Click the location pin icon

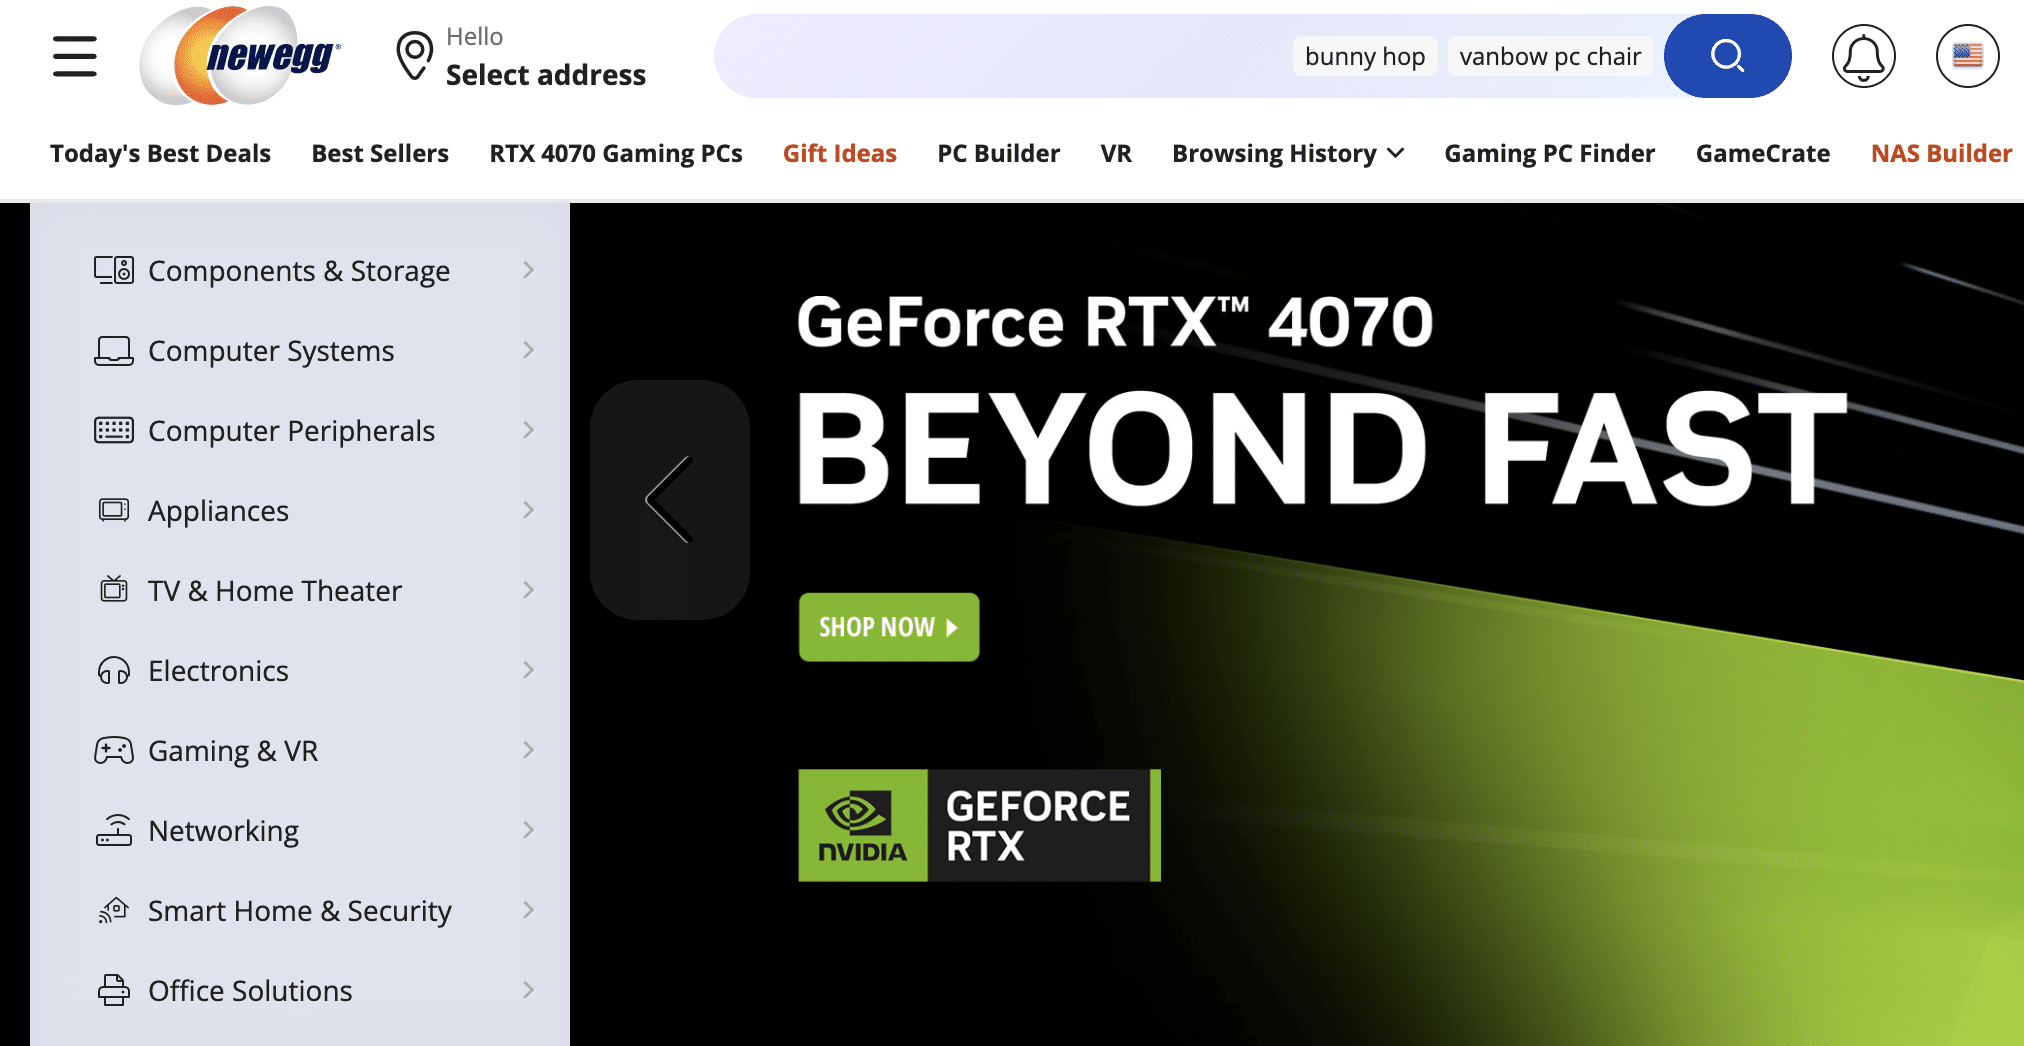414,56
